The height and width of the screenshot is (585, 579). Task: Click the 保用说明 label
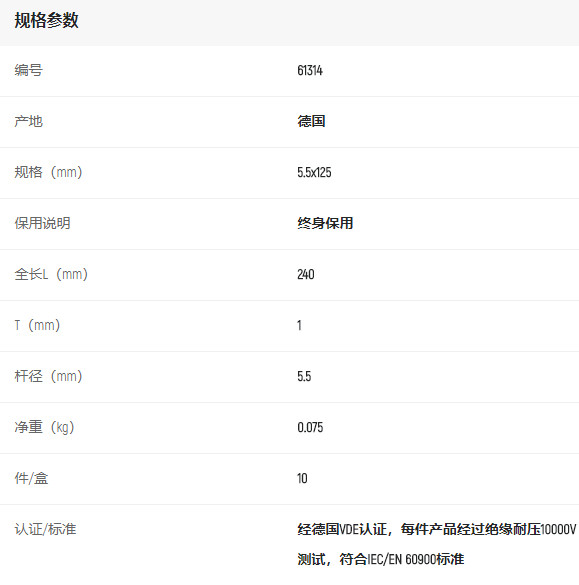point(43,223)
